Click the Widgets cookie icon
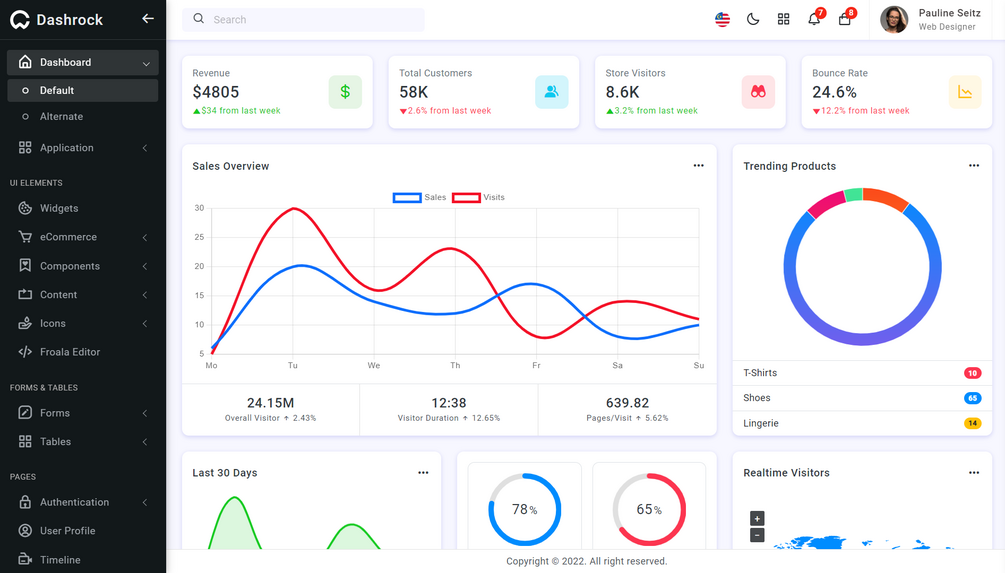Viewport: 1005px width, 573px height. coord(25,208)
